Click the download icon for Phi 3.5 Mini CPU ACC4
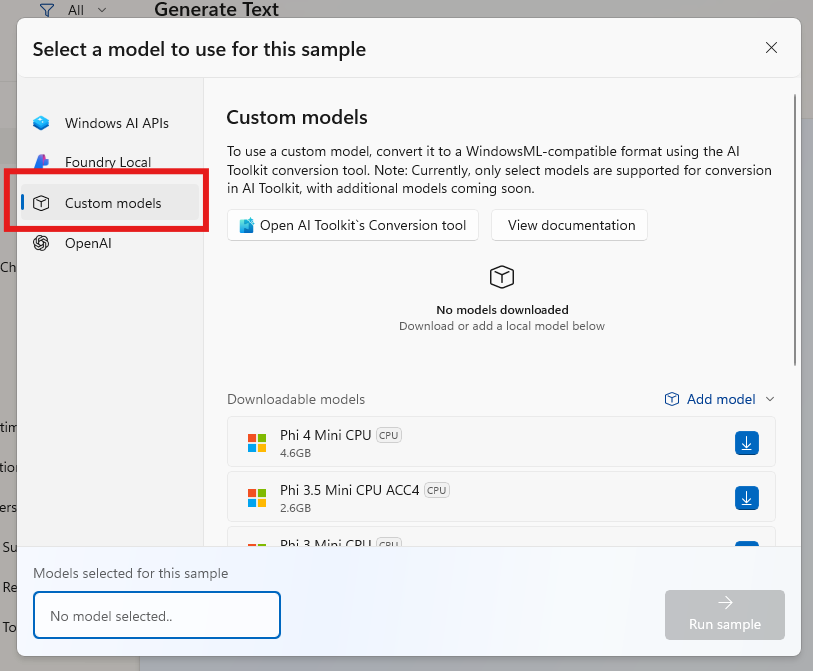This screenshot has height=671, width=813. 746,497
